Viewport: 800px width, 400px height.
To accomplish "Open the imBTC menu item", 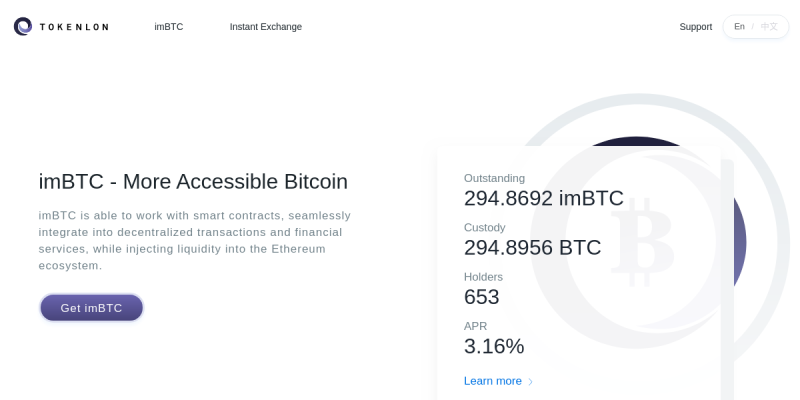I will (x=169, y=27).
